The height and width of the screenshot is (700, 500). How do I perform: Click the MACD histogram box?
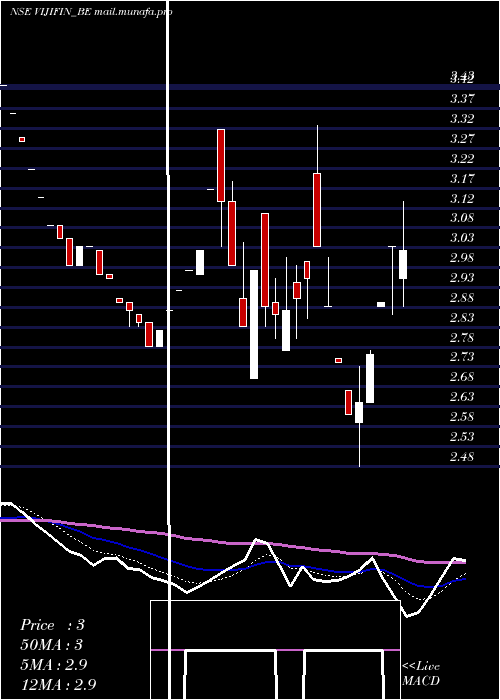(x=275, y=650)
